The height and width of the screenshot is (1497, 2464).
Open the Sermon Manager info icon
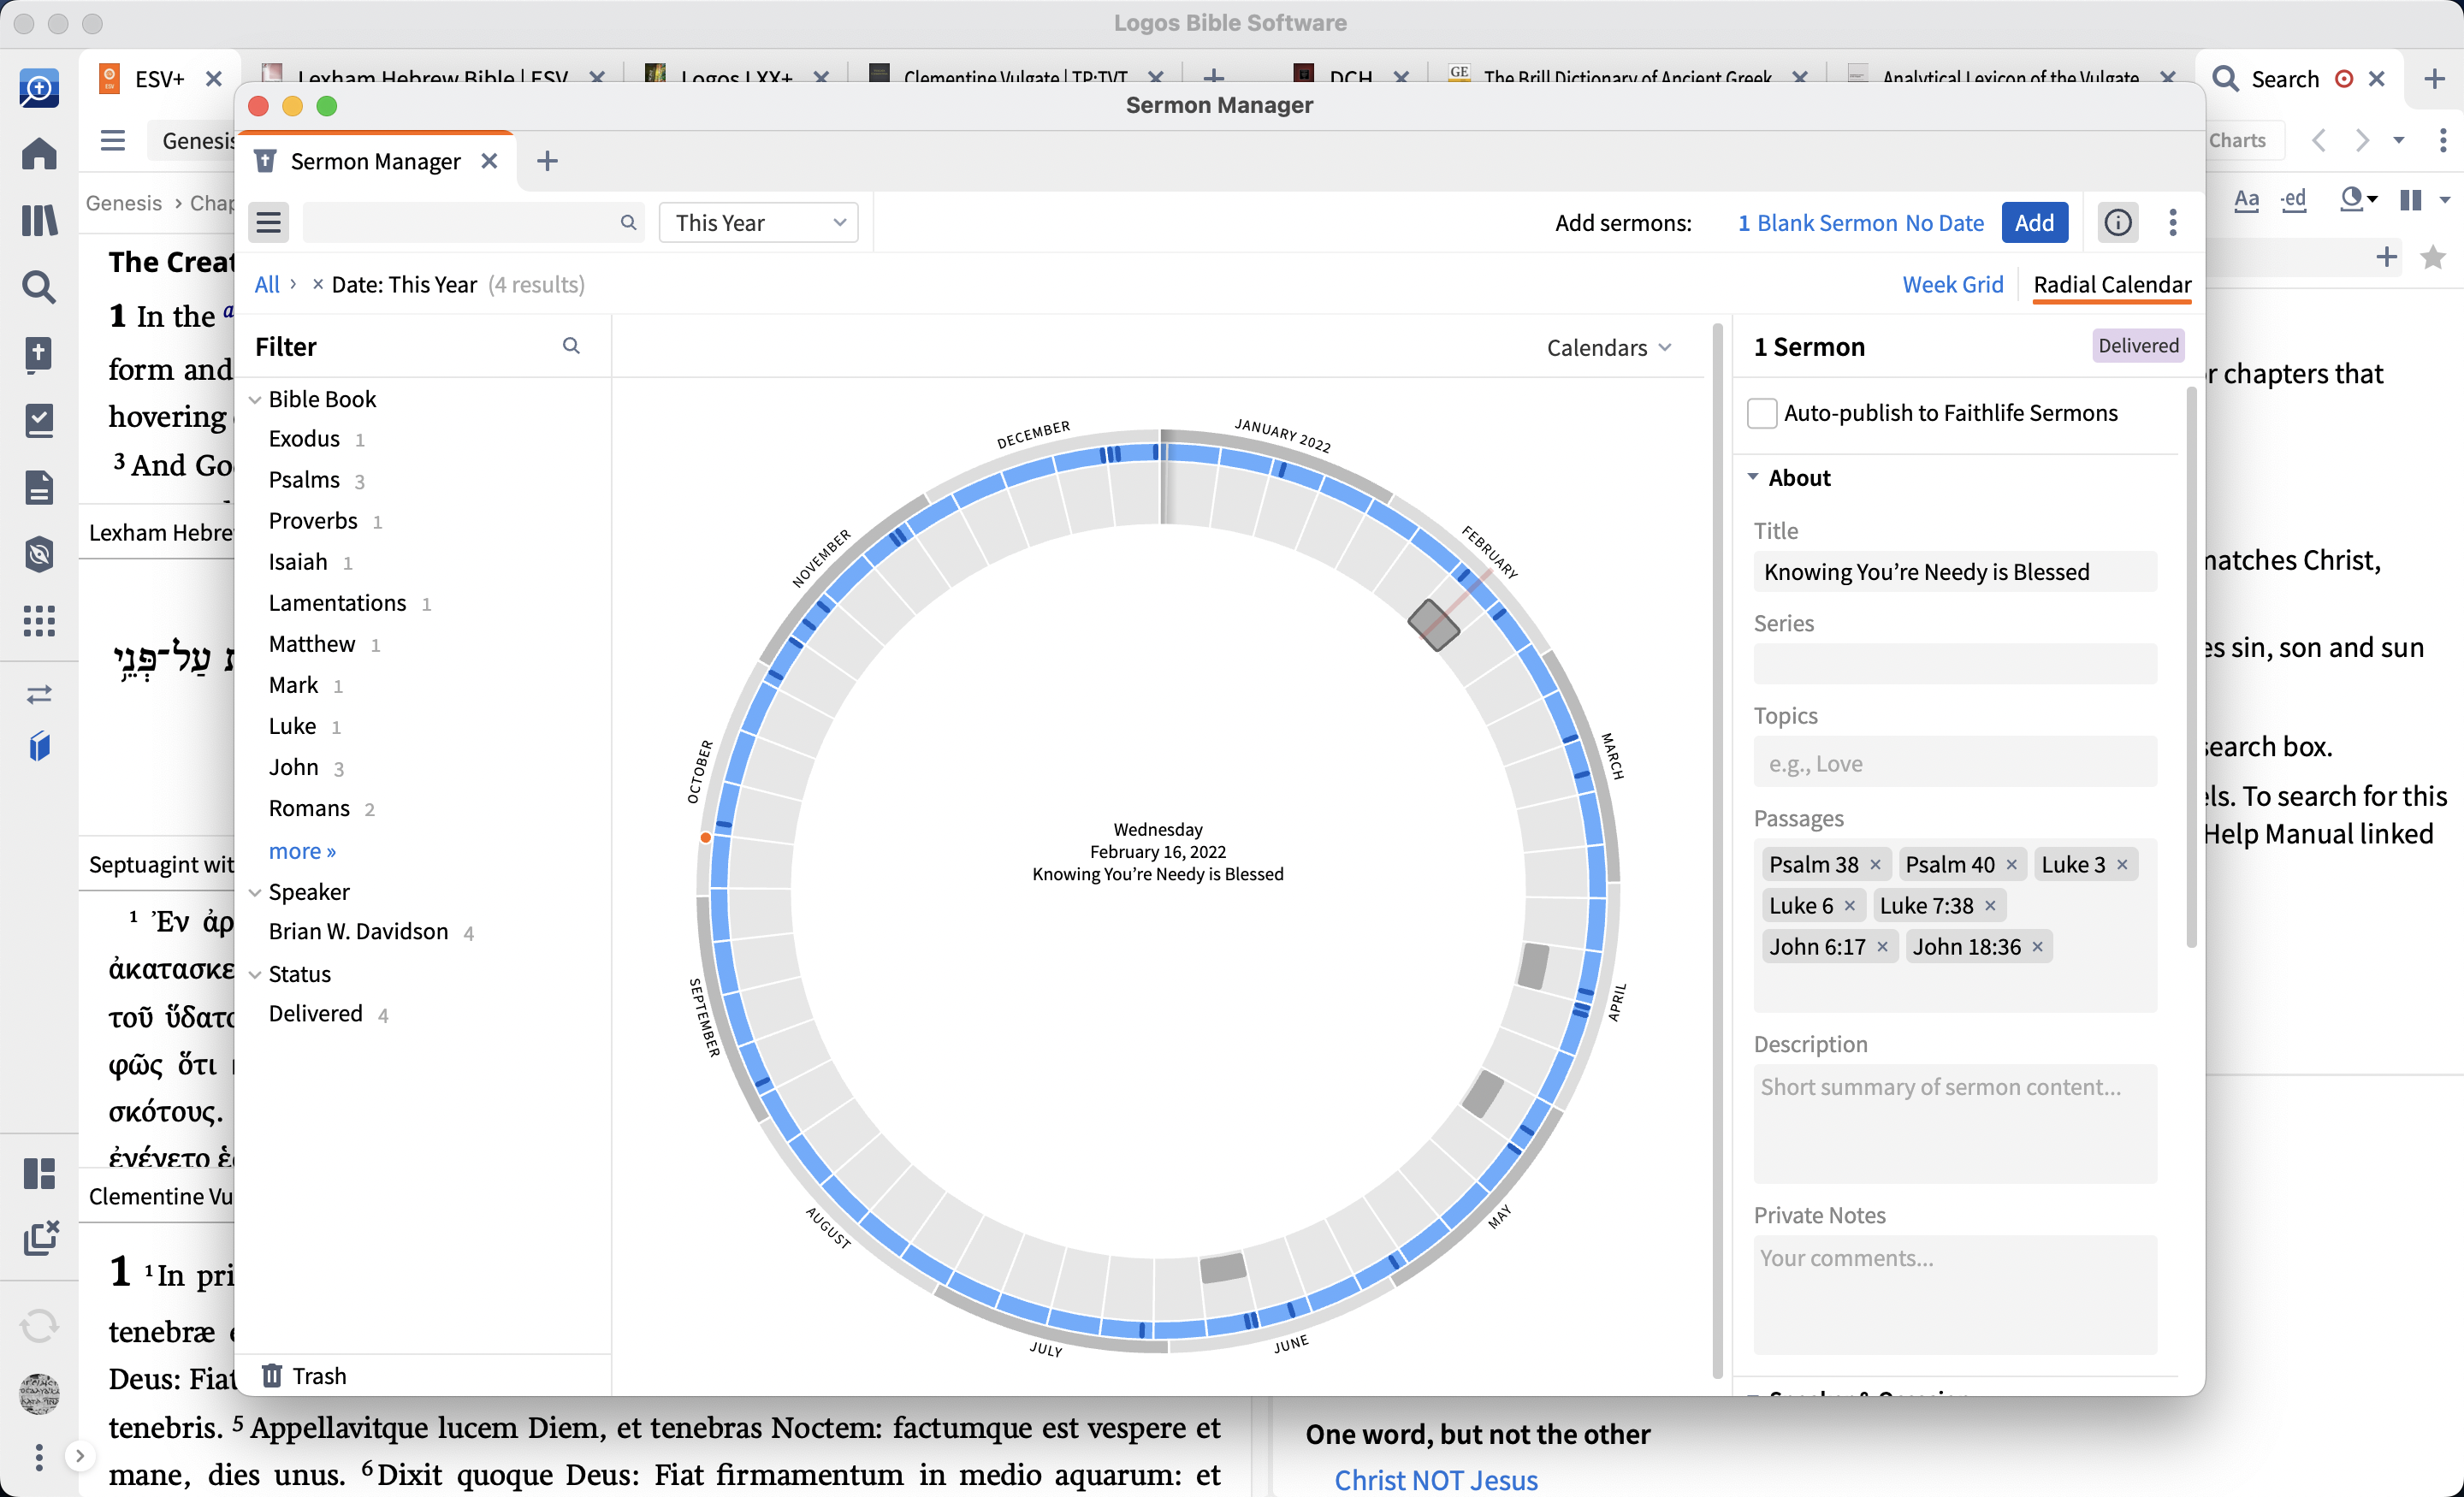click(x=2117, y=222)
